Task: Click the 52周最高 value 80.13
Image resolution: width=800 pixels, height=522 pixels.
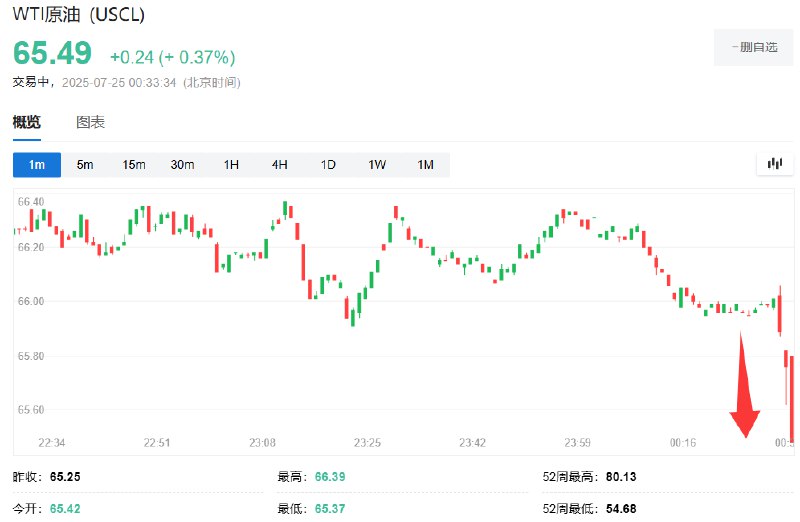Action: 621,477
